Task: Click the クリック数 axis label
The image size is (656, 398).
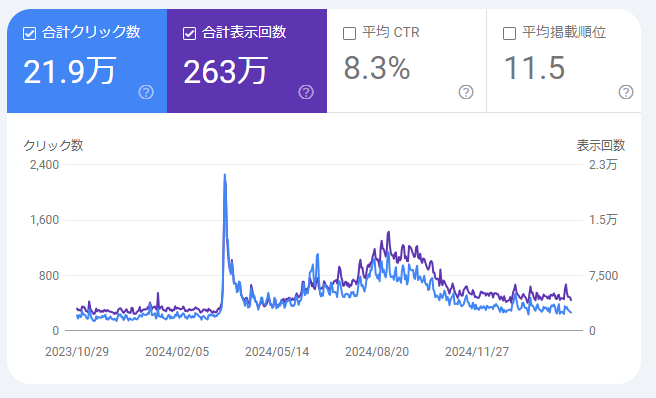Action: pyautogui.click(x=53, y=146)
